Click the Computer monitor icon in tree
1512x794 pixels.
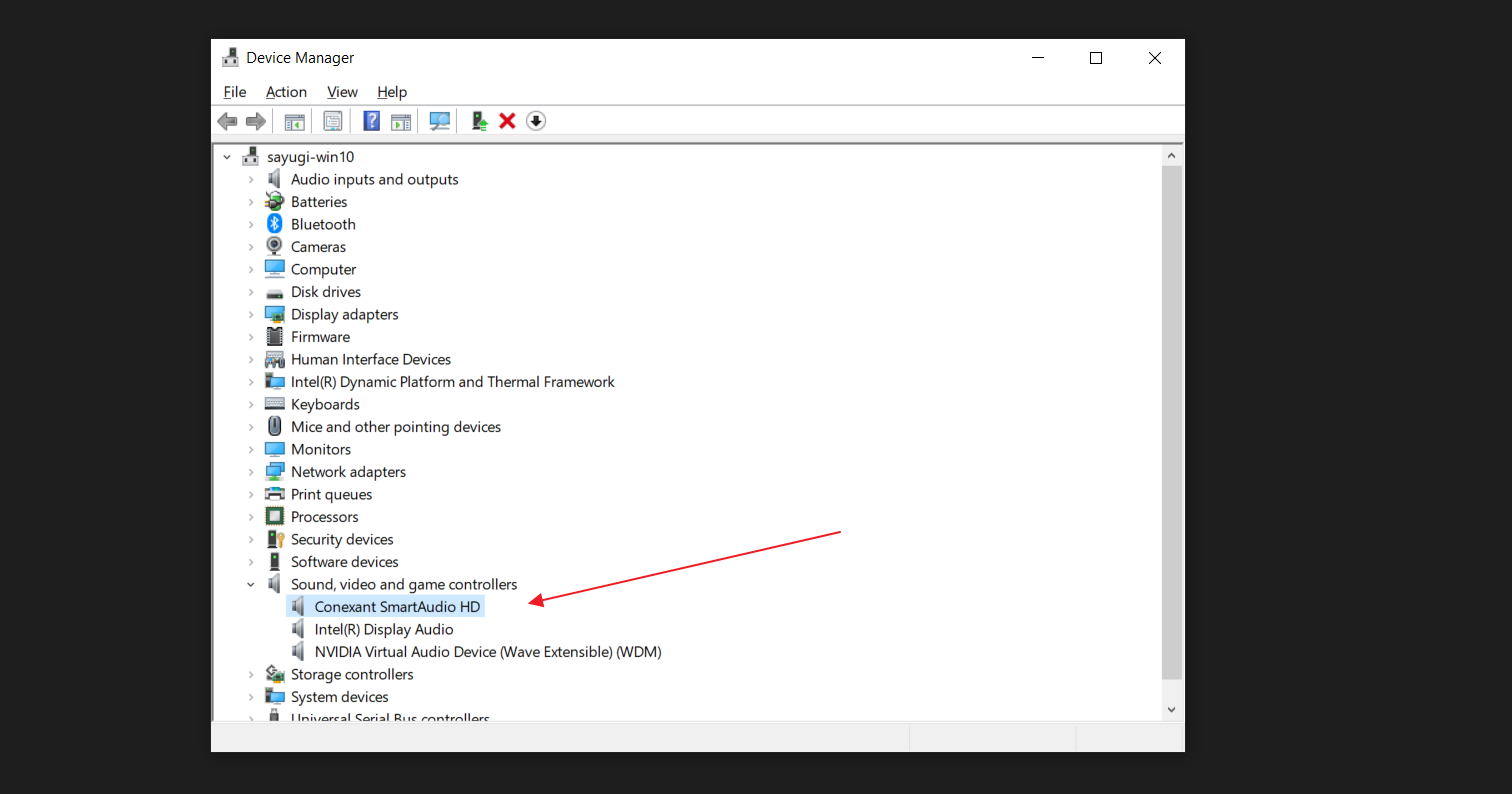(x=274, y=269)
